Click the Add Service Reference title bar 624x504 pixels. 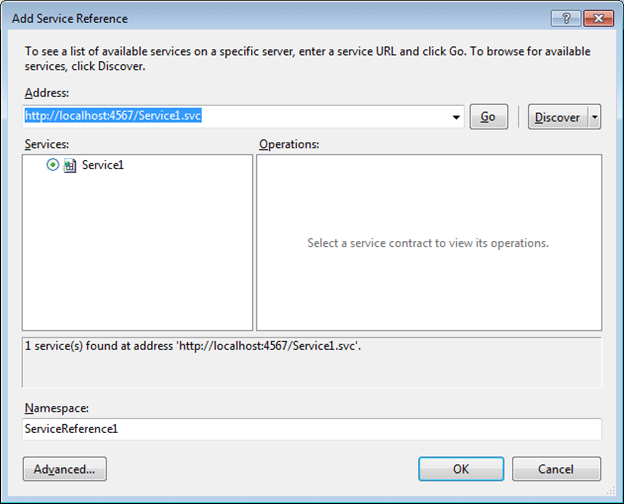250,17
